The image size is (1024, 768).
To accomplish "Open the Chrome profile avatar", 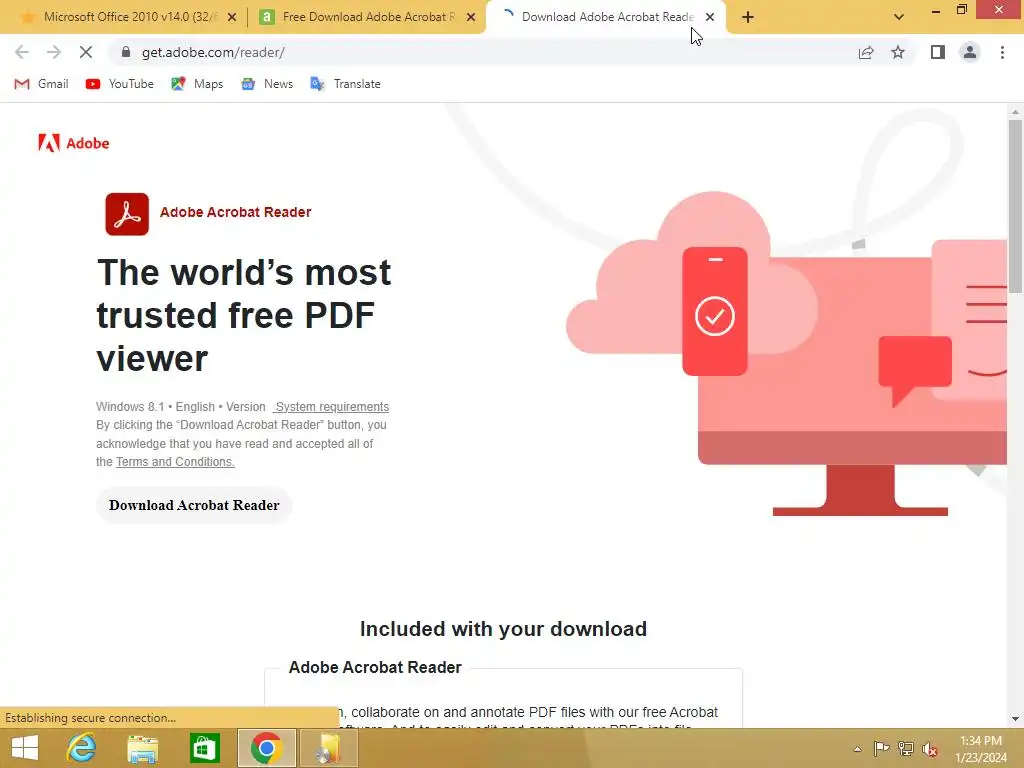I will click(970, 52).
